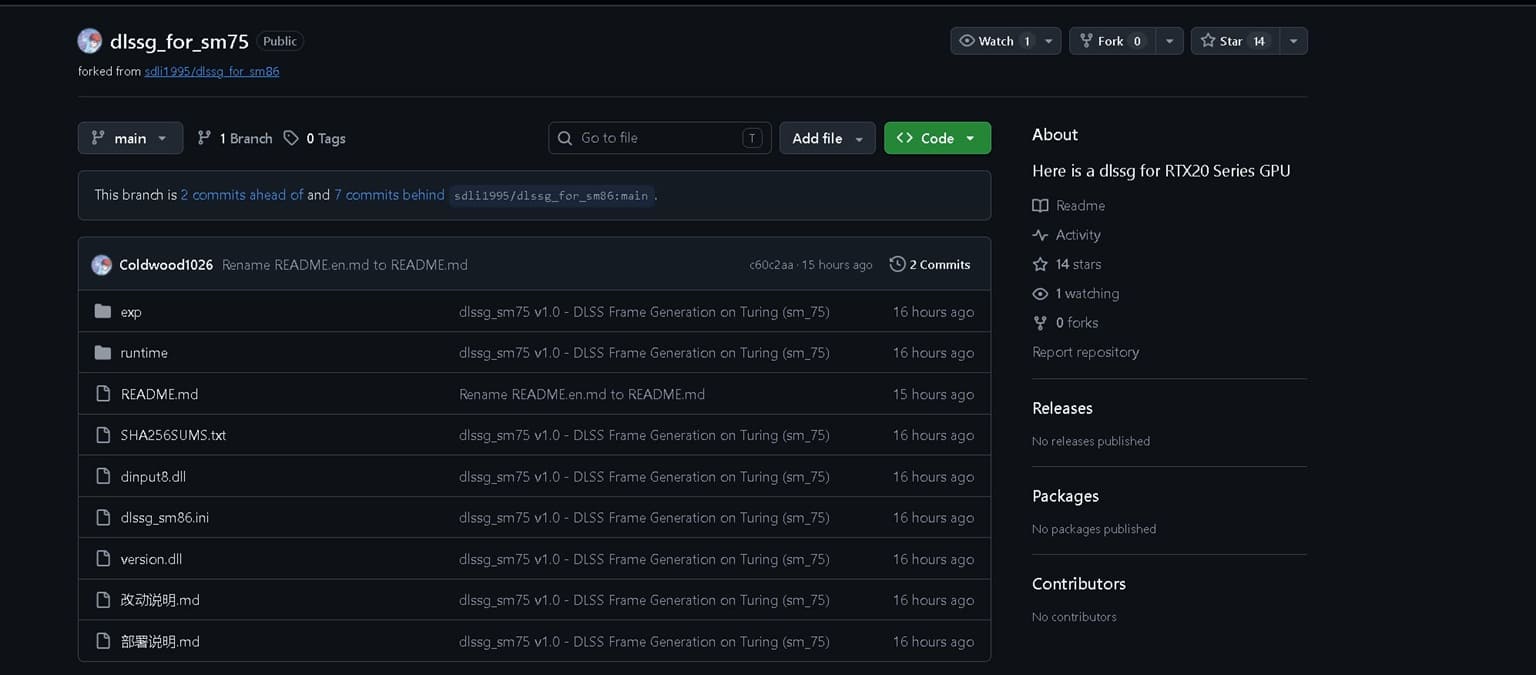Click the branch icon beside 1 Branch
The height and width of the screenshot is (675, 1536).
point(204,138)
